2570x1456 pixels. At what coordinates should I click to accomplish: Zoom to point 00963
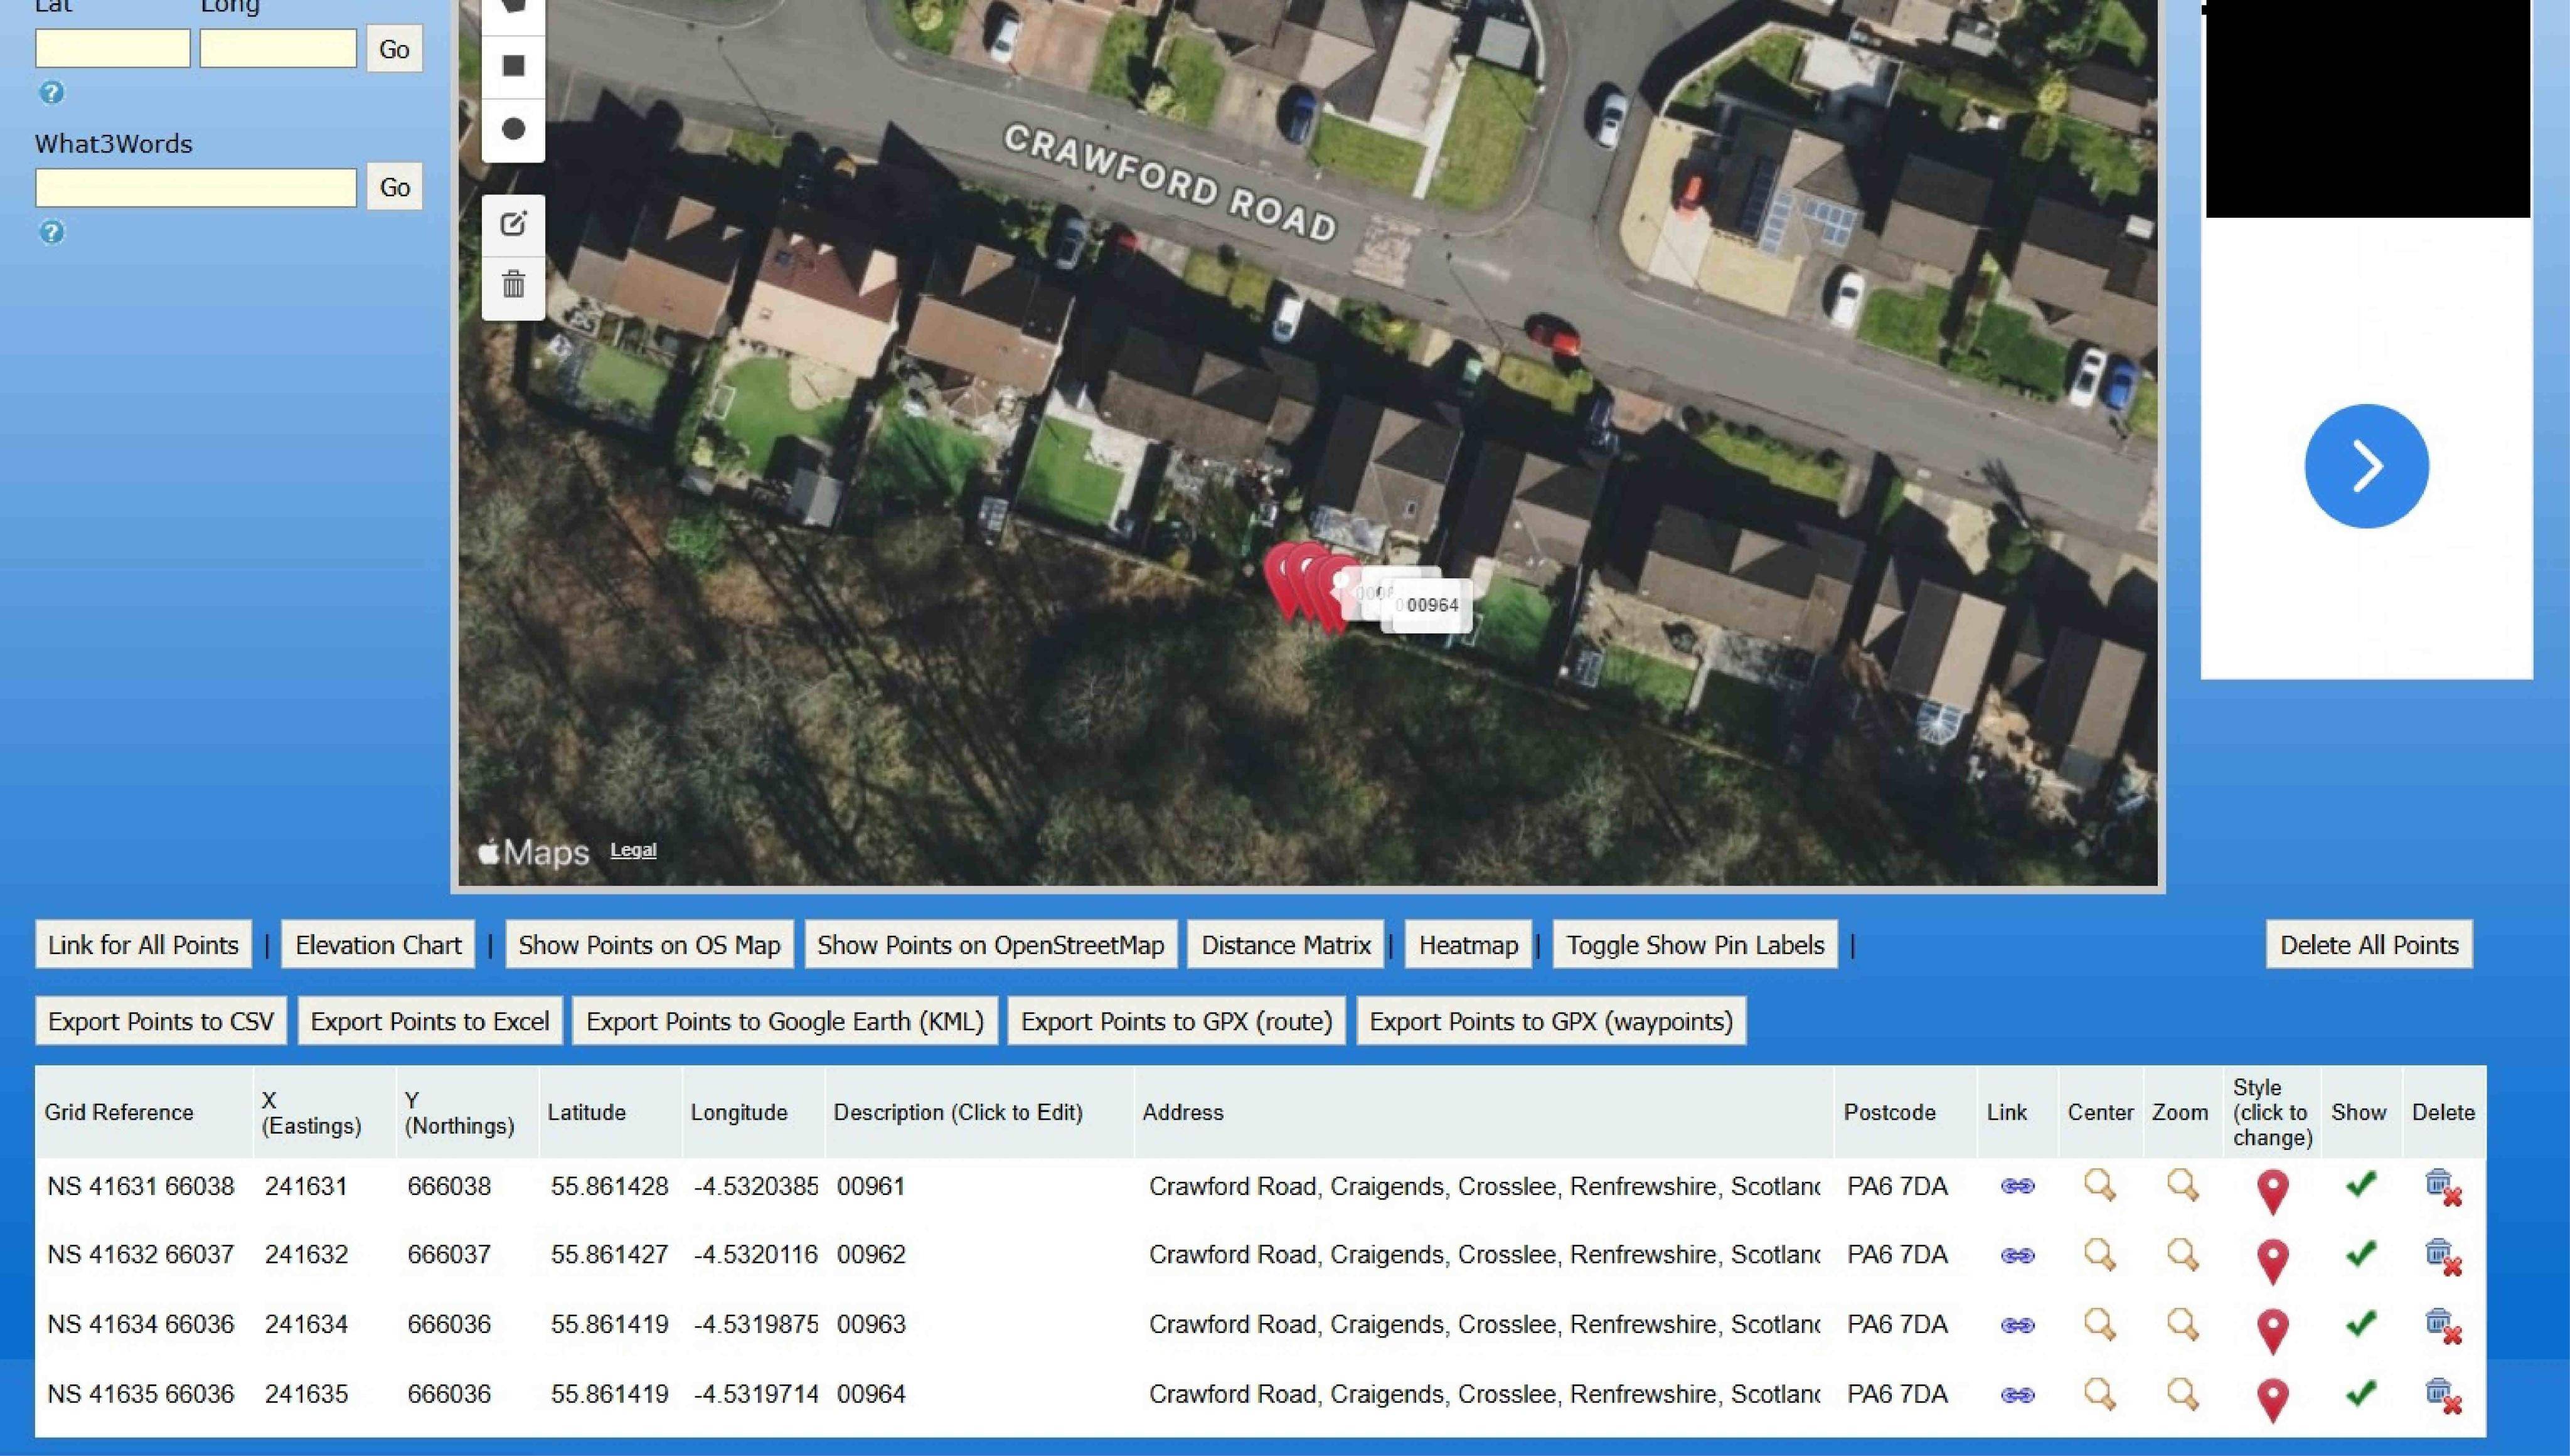[2182, 1325]
